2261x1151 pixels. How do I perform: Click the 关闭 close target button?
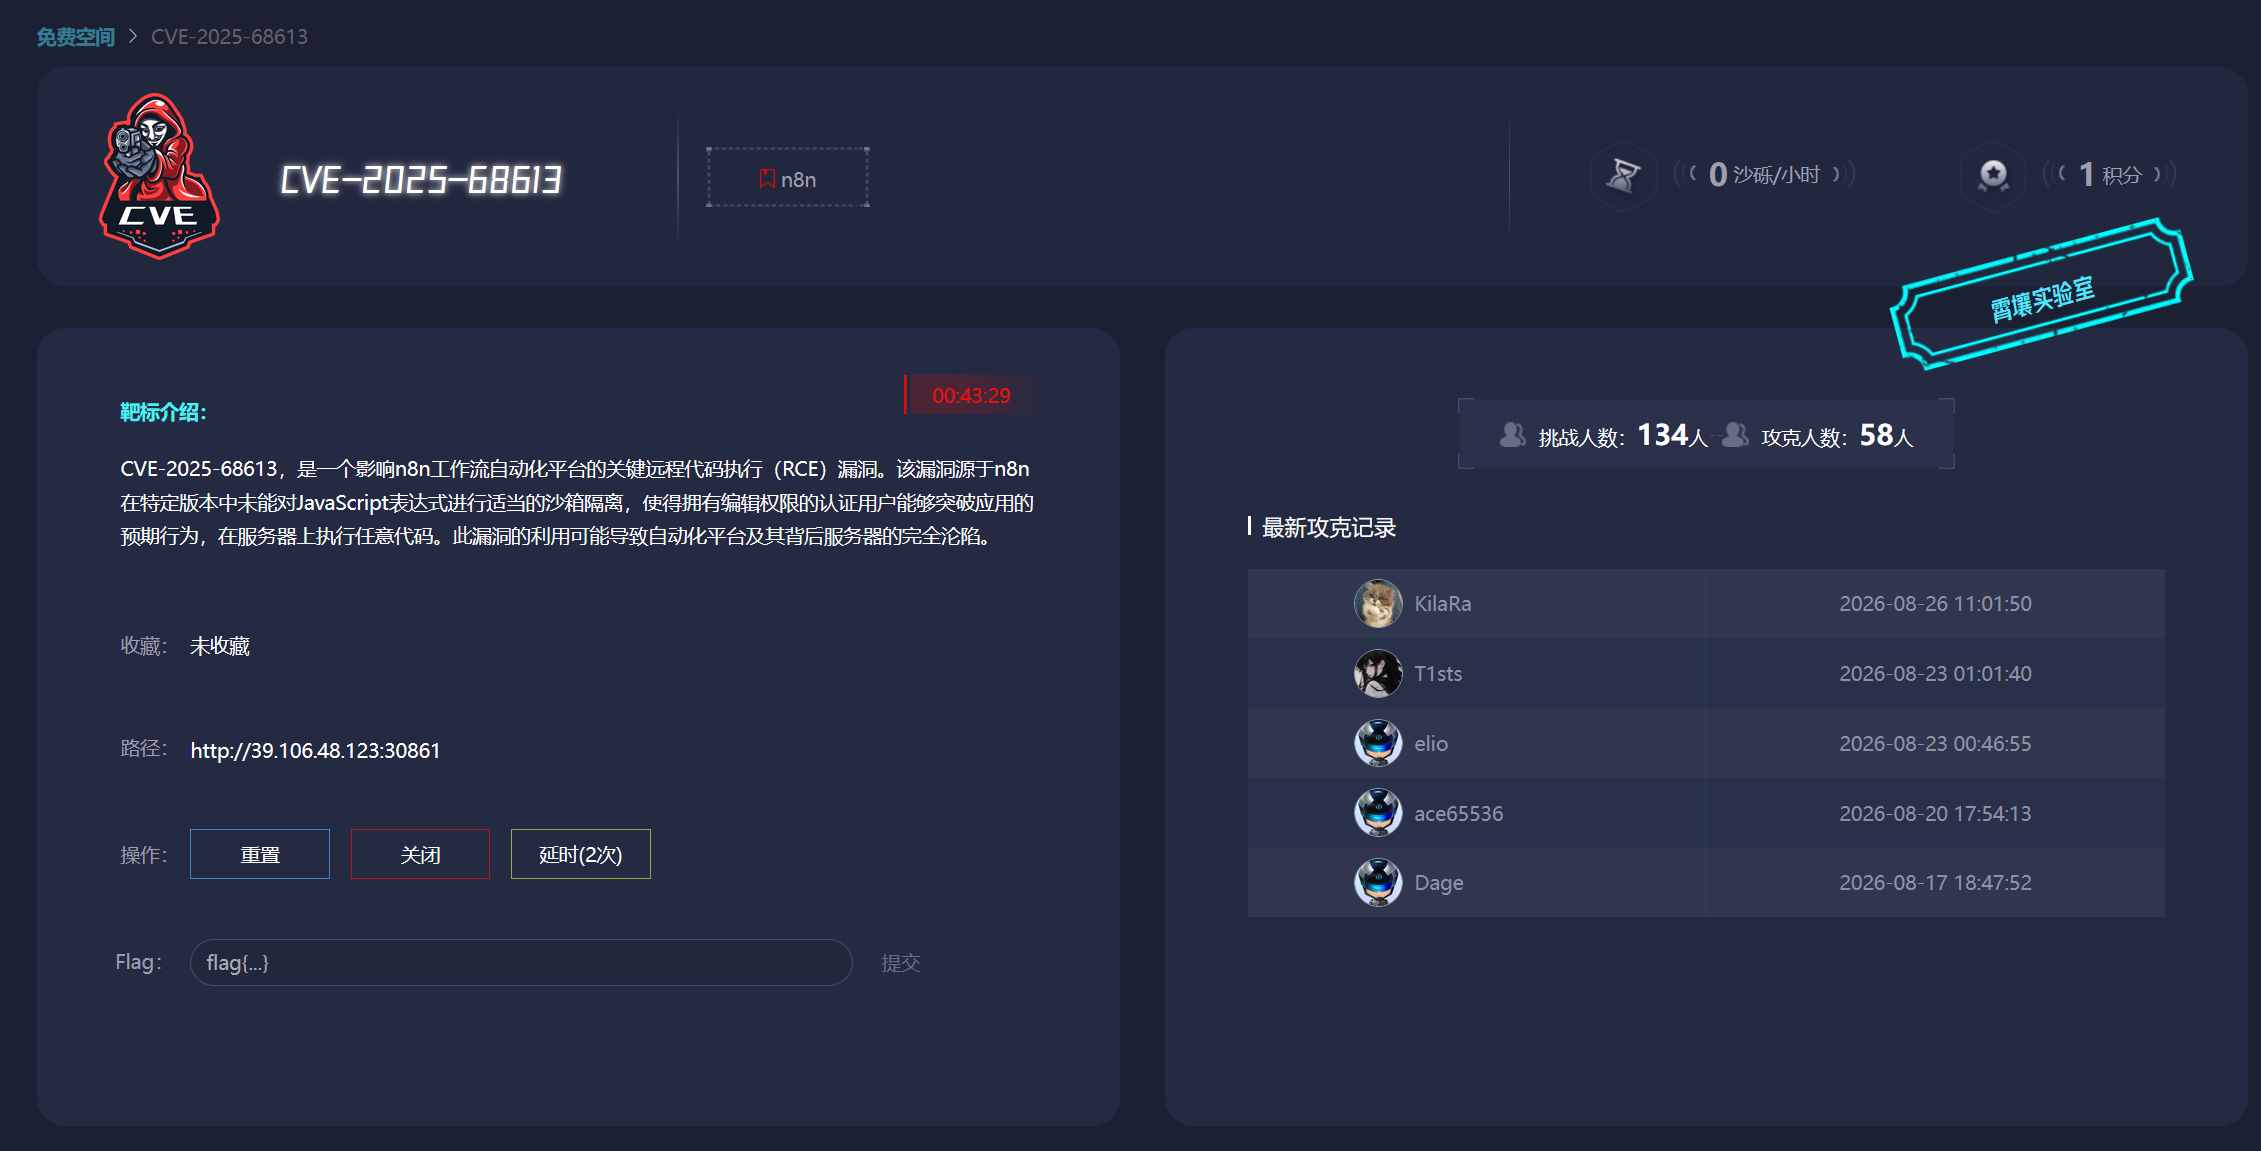pos(420,855)
